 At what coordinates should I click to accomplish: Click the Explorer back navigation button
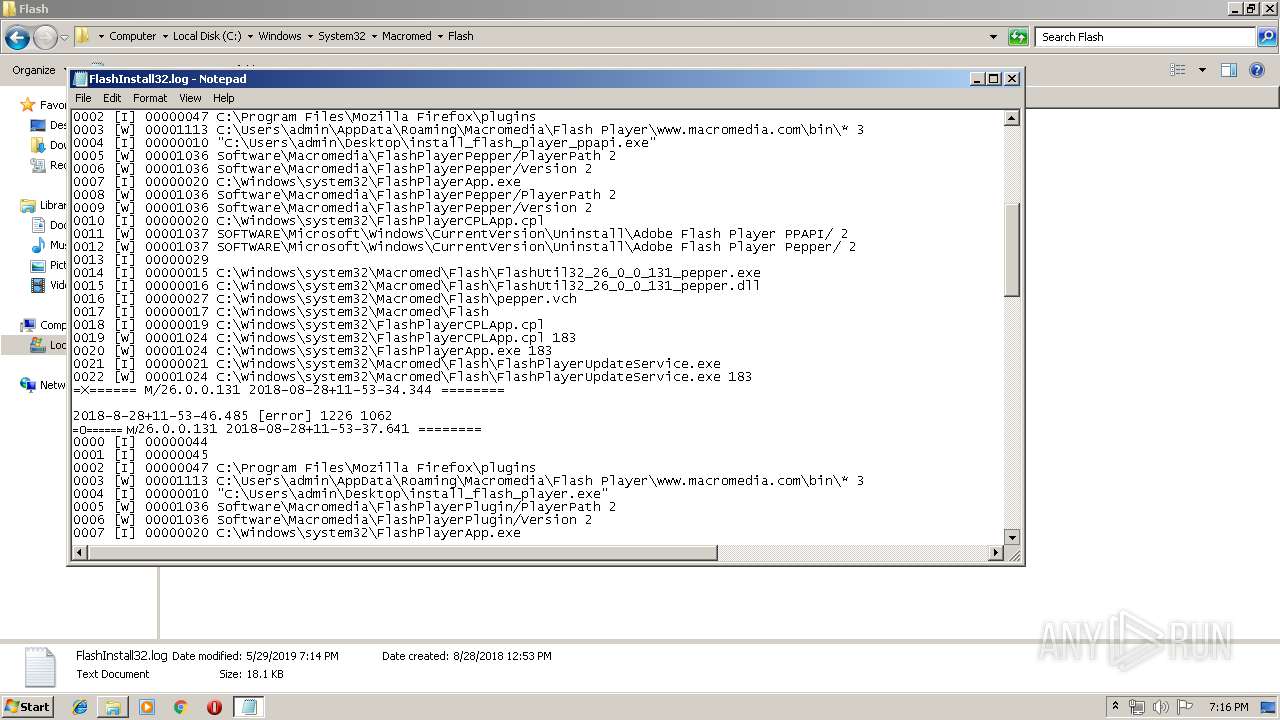pos(16,37)
